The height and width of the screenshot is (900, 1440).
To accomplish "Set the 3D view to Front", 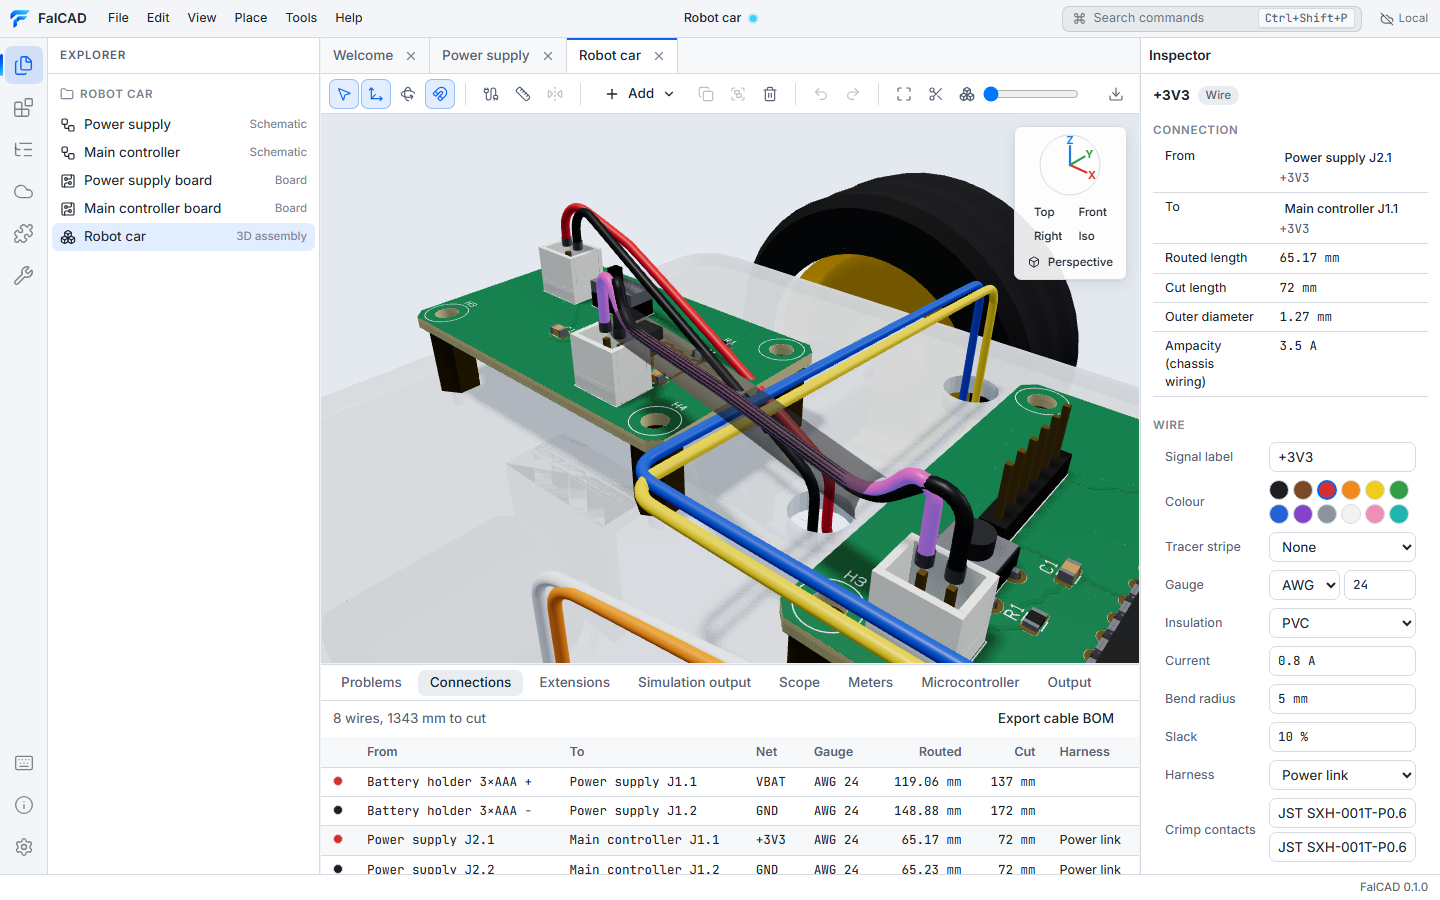I will [1093, 212].
